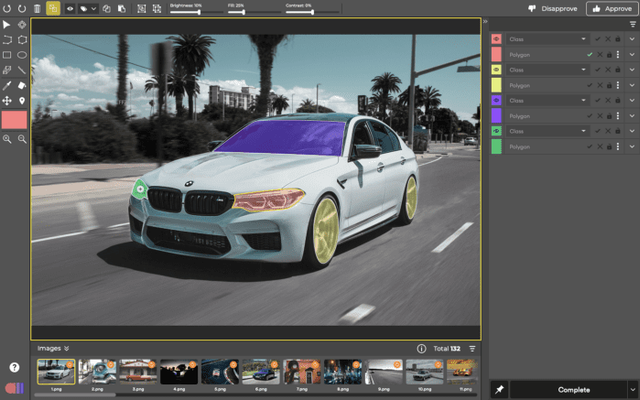Toggle annotation visibility eye in toolbar
640x400 pixels.
click(70, 9)
